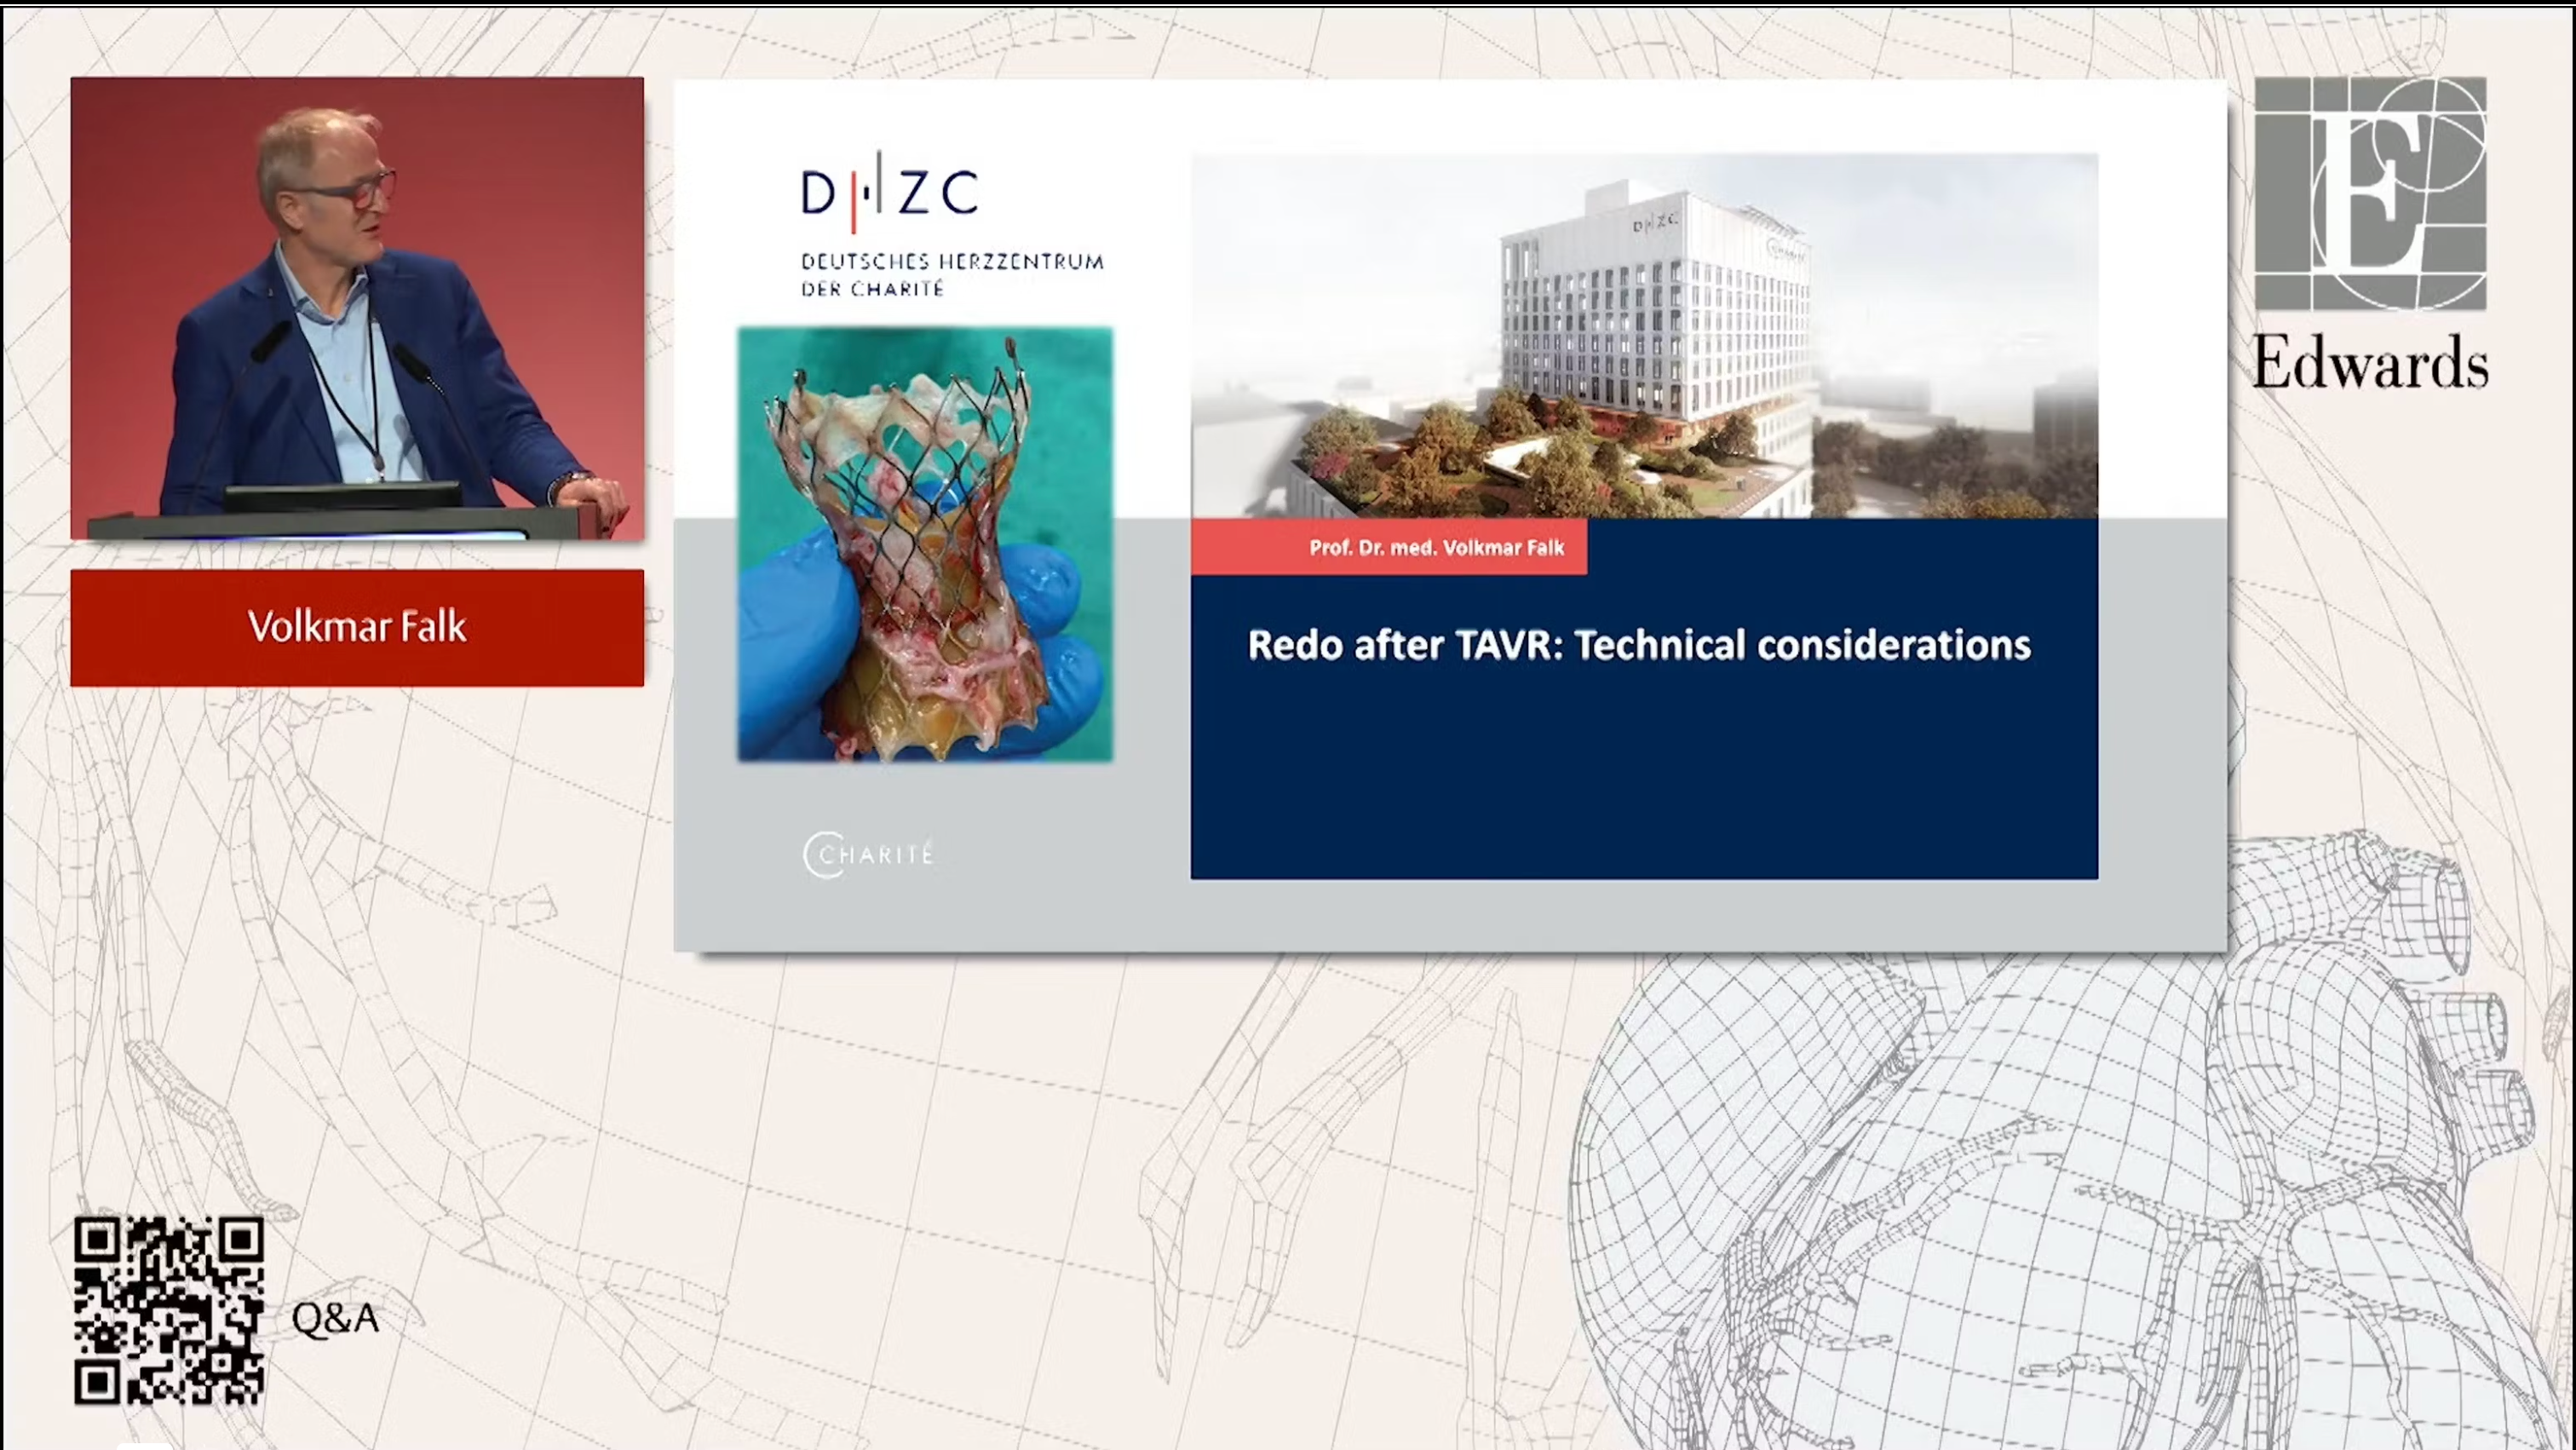Click the Charité logo at slide bottom
This screenshot has height=1450, width=2576.
pos(868,855)
